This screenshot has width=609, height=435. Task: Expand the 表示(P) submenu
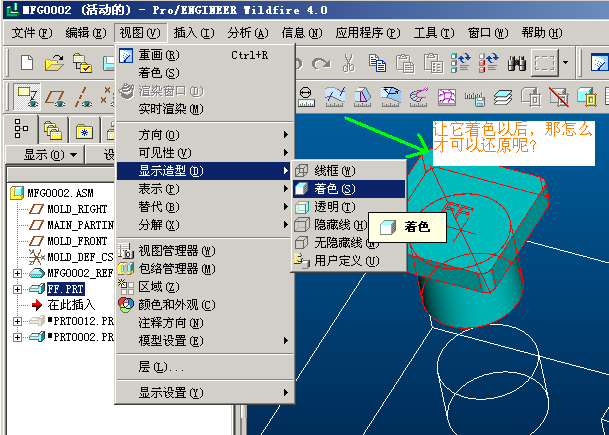point(205,189)
